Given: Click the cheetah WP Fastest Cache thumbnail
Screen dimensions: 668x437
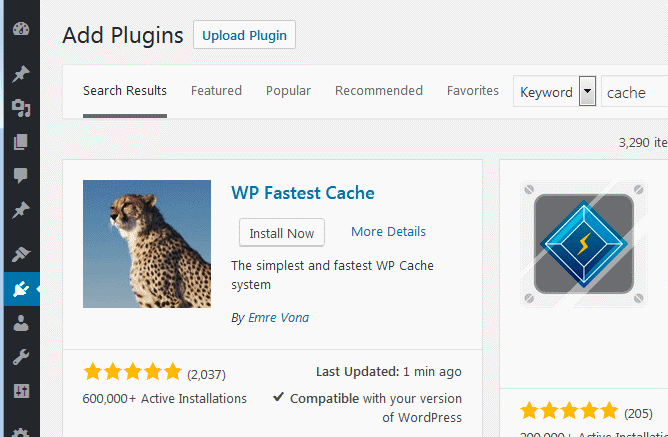Looking at the screenshot, I should 147,244.
